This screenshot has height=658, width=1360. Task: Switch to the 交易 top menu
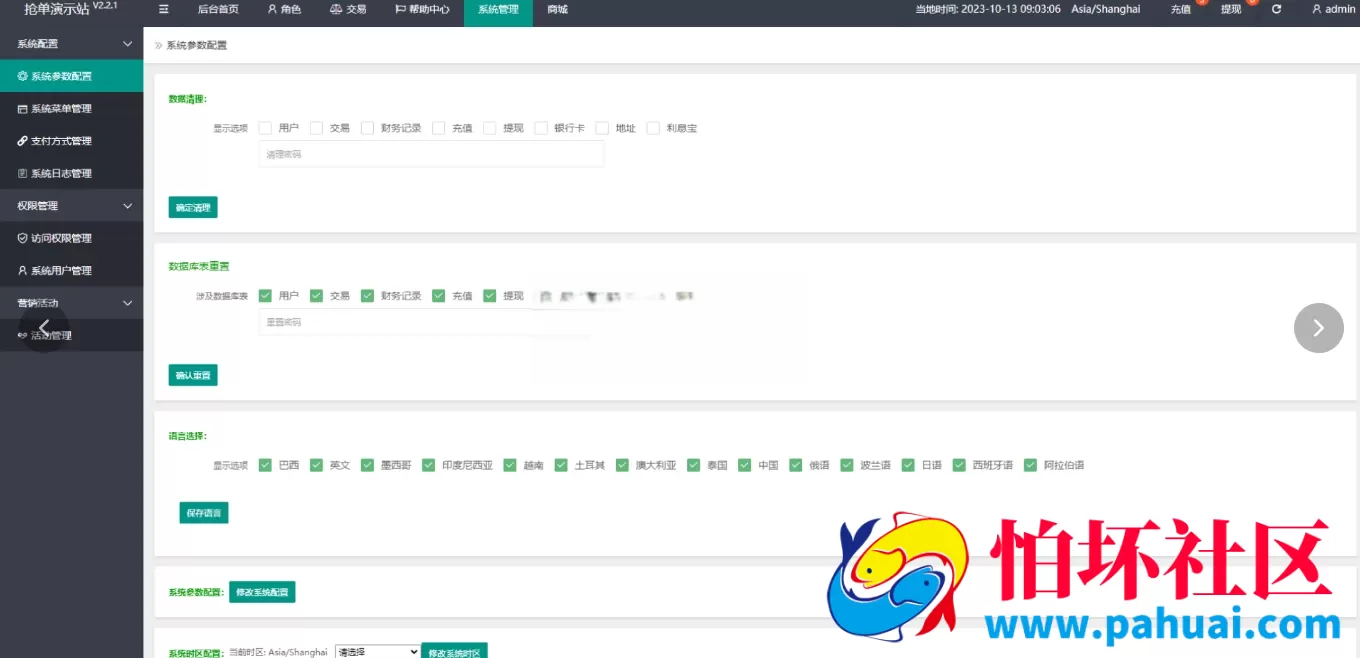[348, 9]
